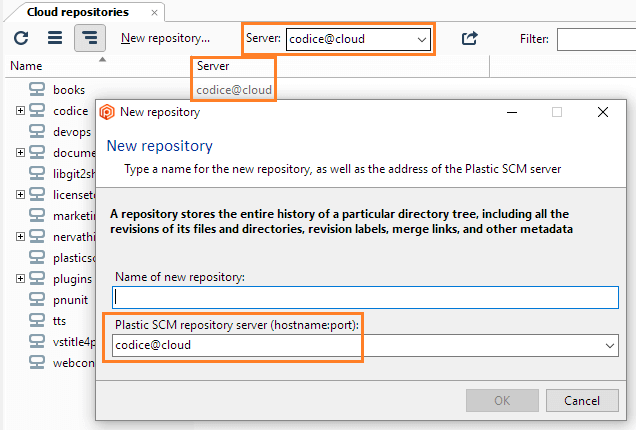Sort by the Name column header
Viewport: 636px width, 430px height.
(x=26, y=66)
